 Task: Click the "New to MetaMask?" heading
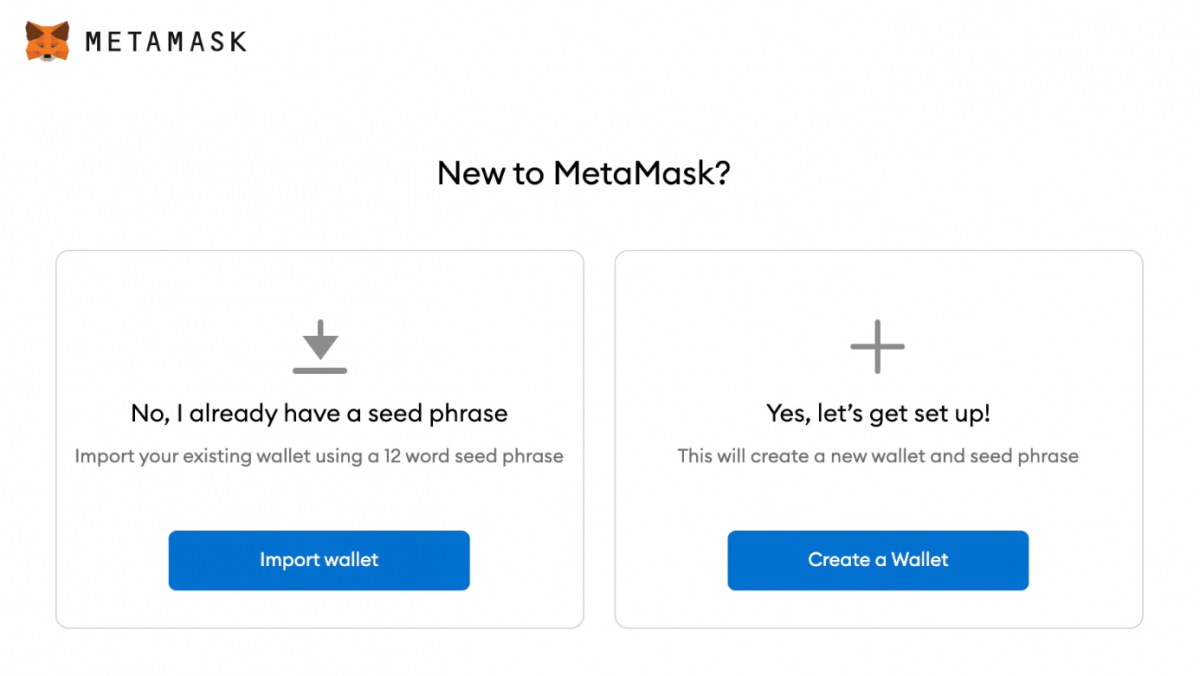pos(584,173)
